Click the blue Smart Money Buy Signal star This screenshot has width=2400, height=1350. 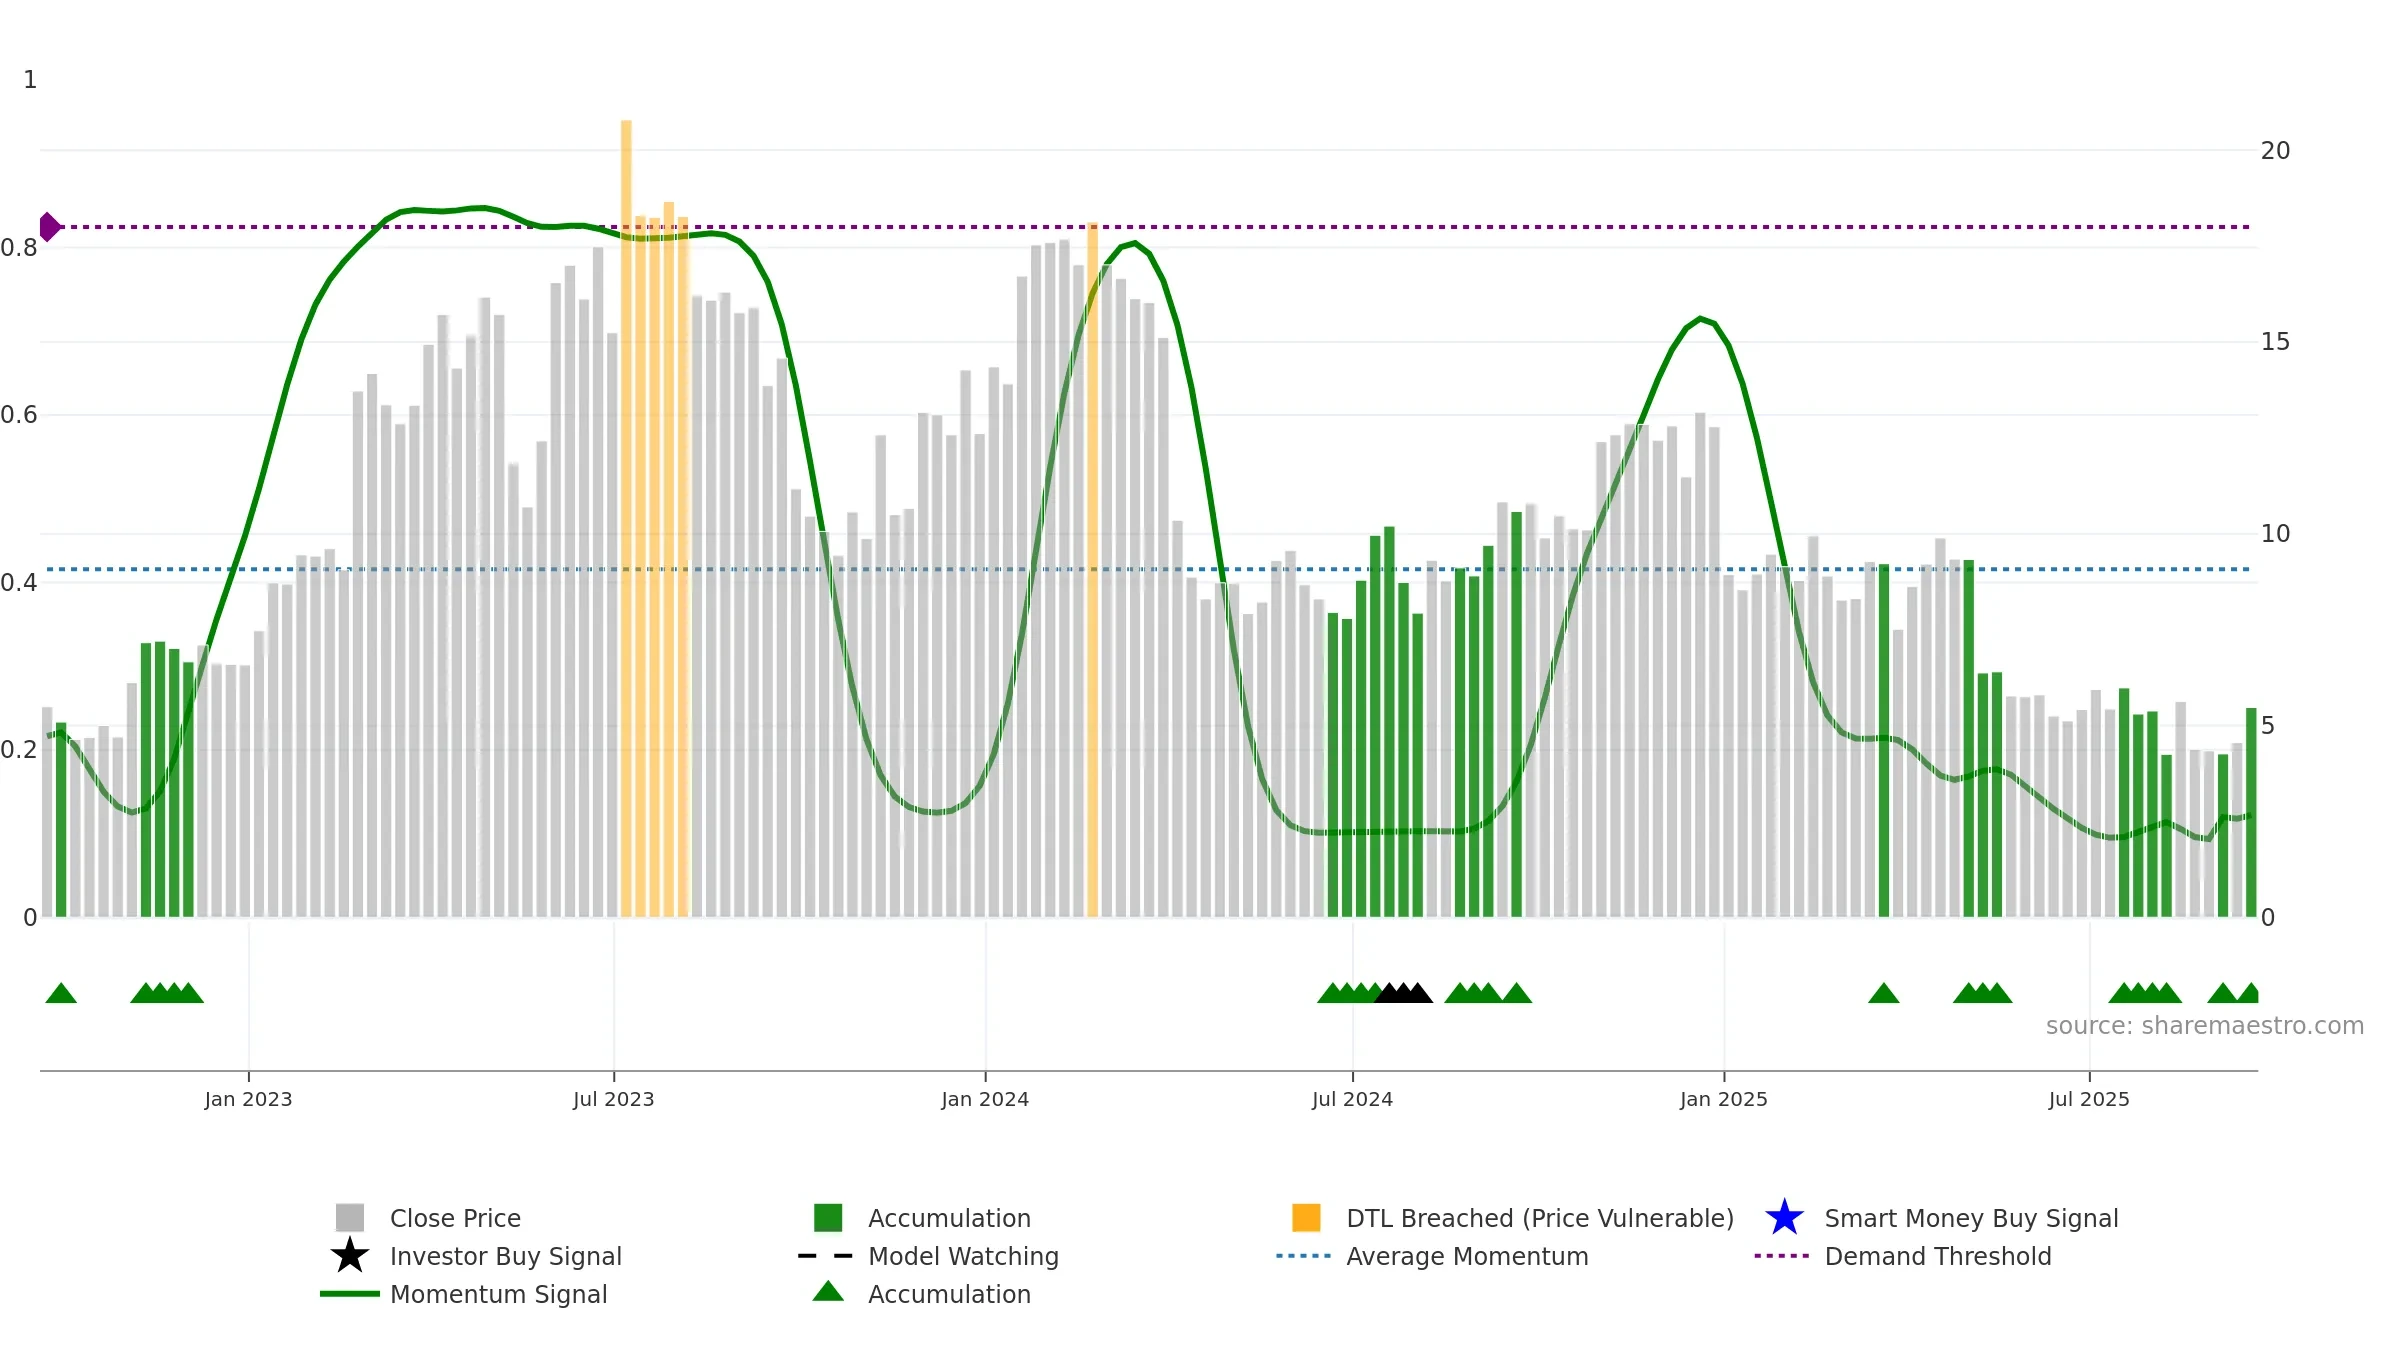(x=1784, y=1218)
